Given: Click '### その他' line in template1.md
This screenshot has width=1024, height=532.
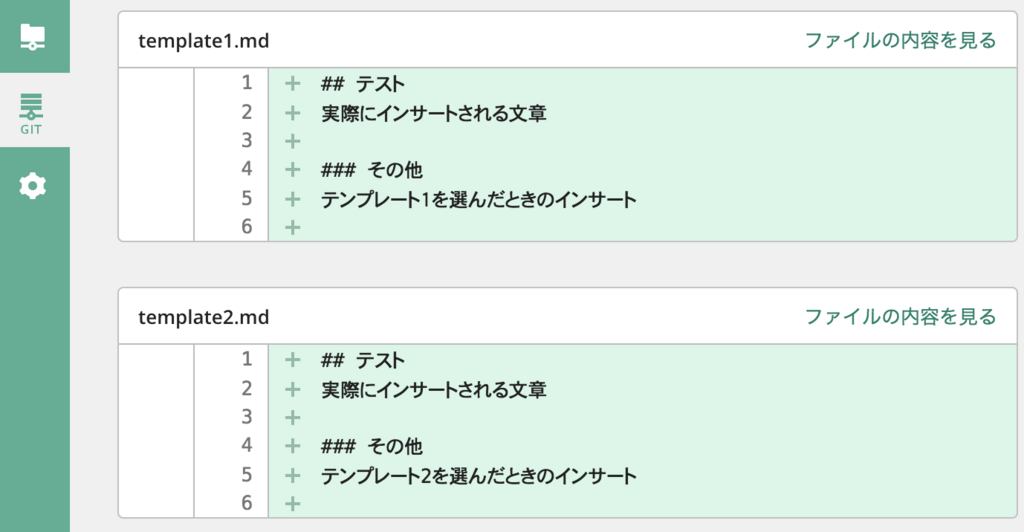Looking at the screenshot, I should pos(372,170).
